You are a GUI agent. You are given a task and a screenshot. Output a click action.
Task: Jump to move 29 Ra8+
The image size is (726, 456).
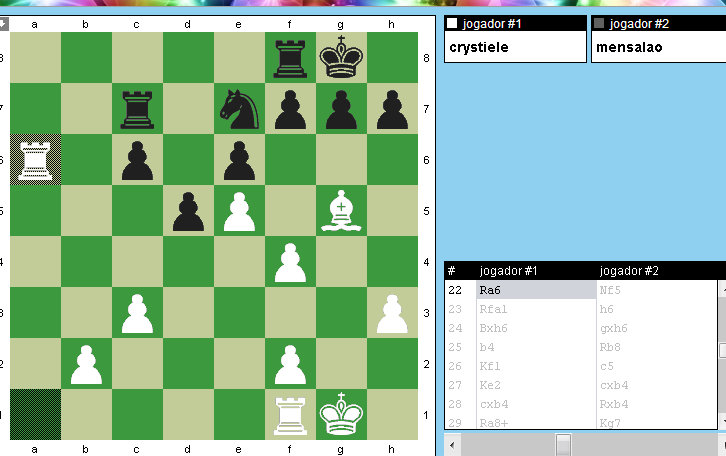click(494, 423)
